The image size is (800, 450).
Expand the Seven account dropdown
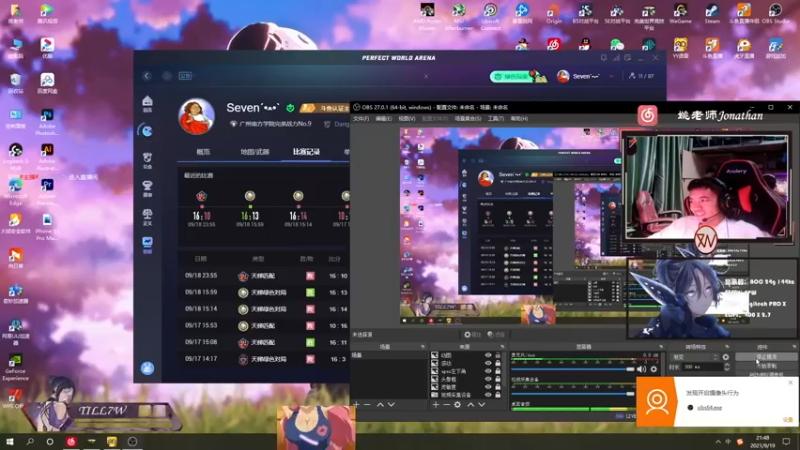611,77
